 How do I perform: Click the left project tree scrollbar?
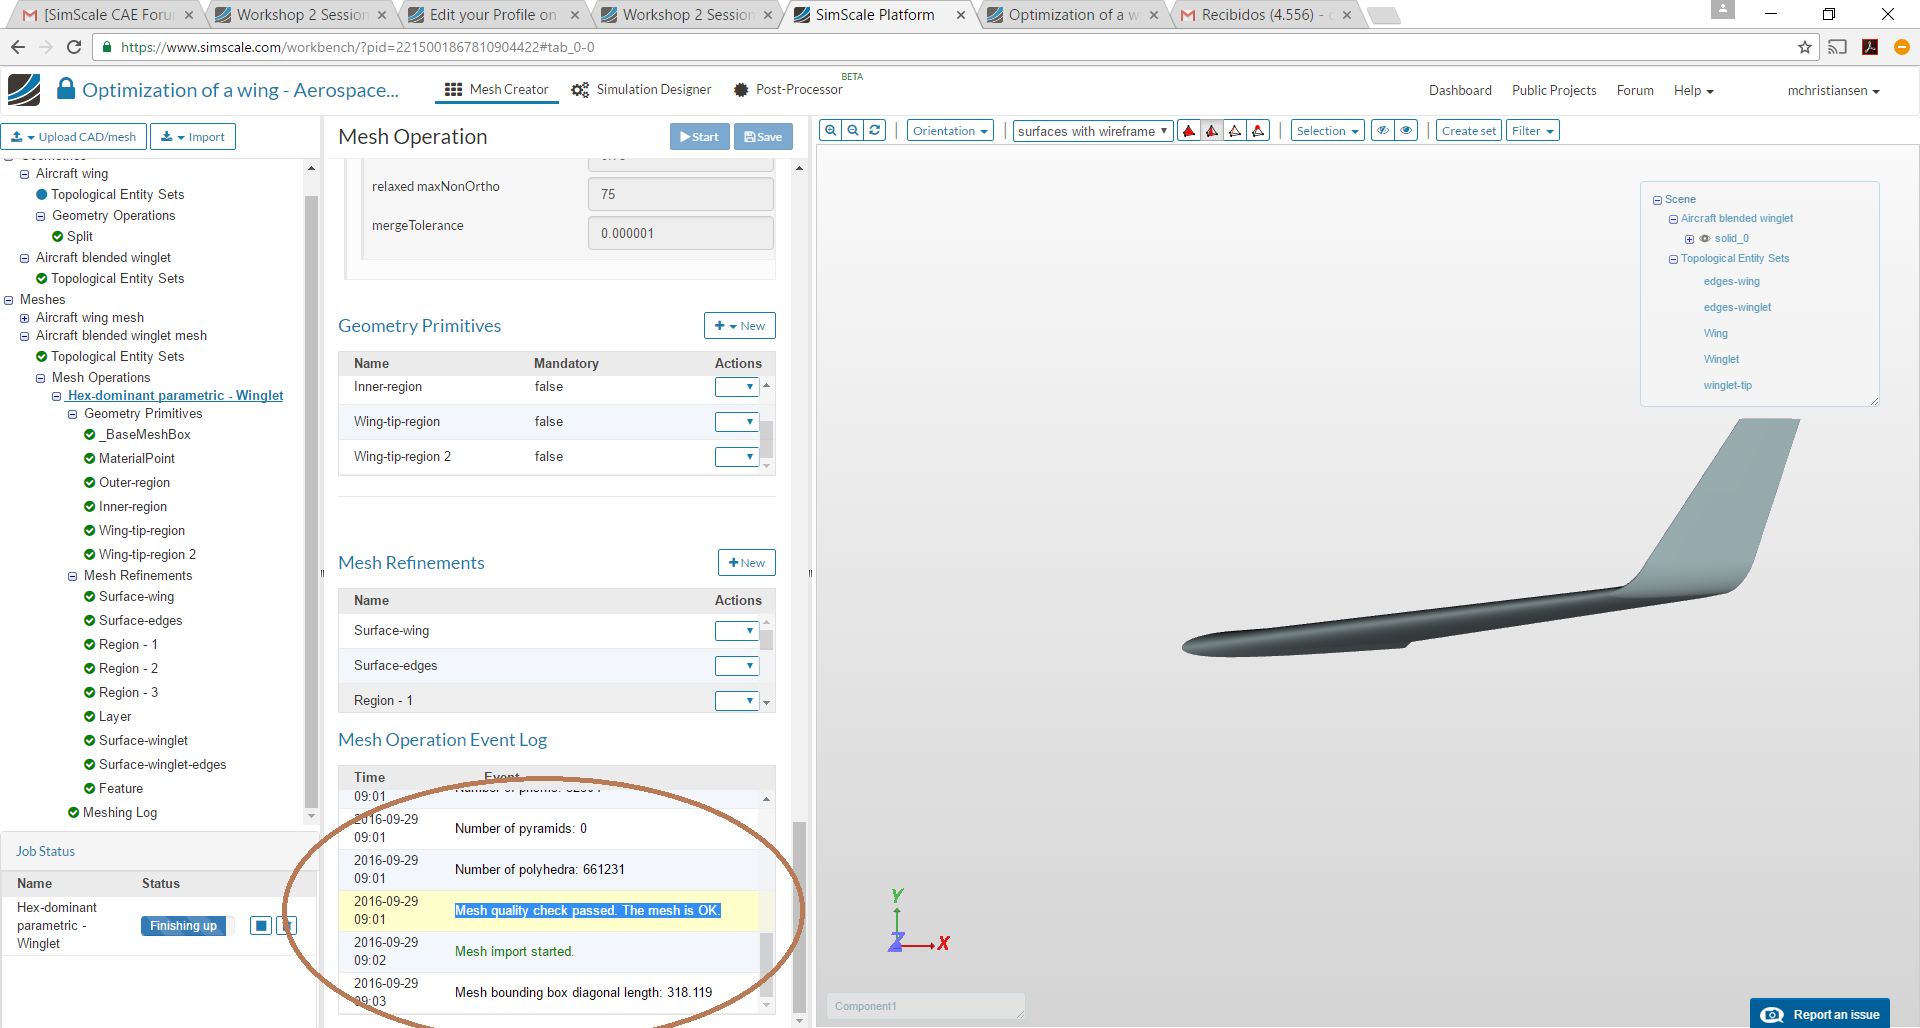311,500
